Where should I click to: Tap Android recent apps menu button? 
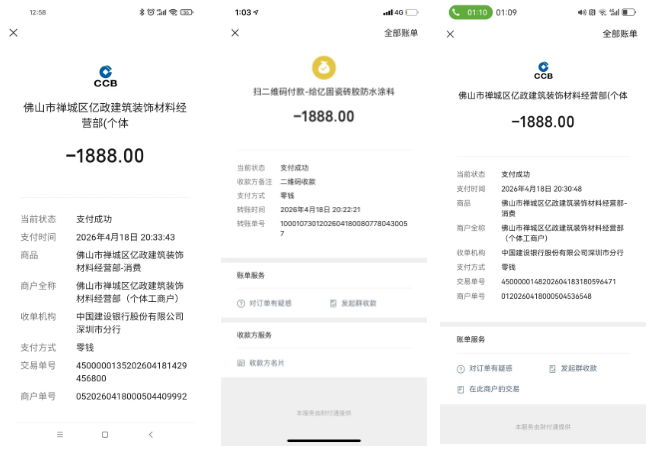click(60, 435)
